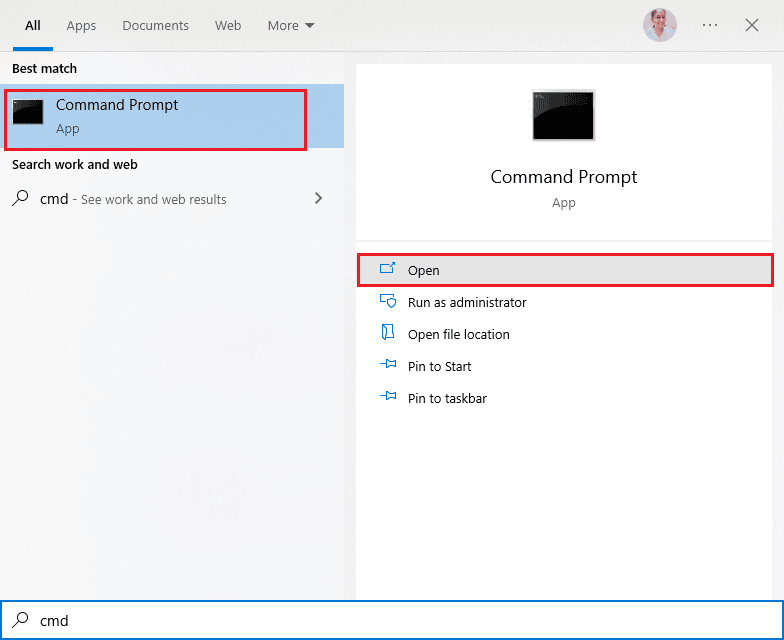Image resolution: width=784 pixels, height=640 pixels.
Task: Click the user profile picture
Action: pos(660,25)
